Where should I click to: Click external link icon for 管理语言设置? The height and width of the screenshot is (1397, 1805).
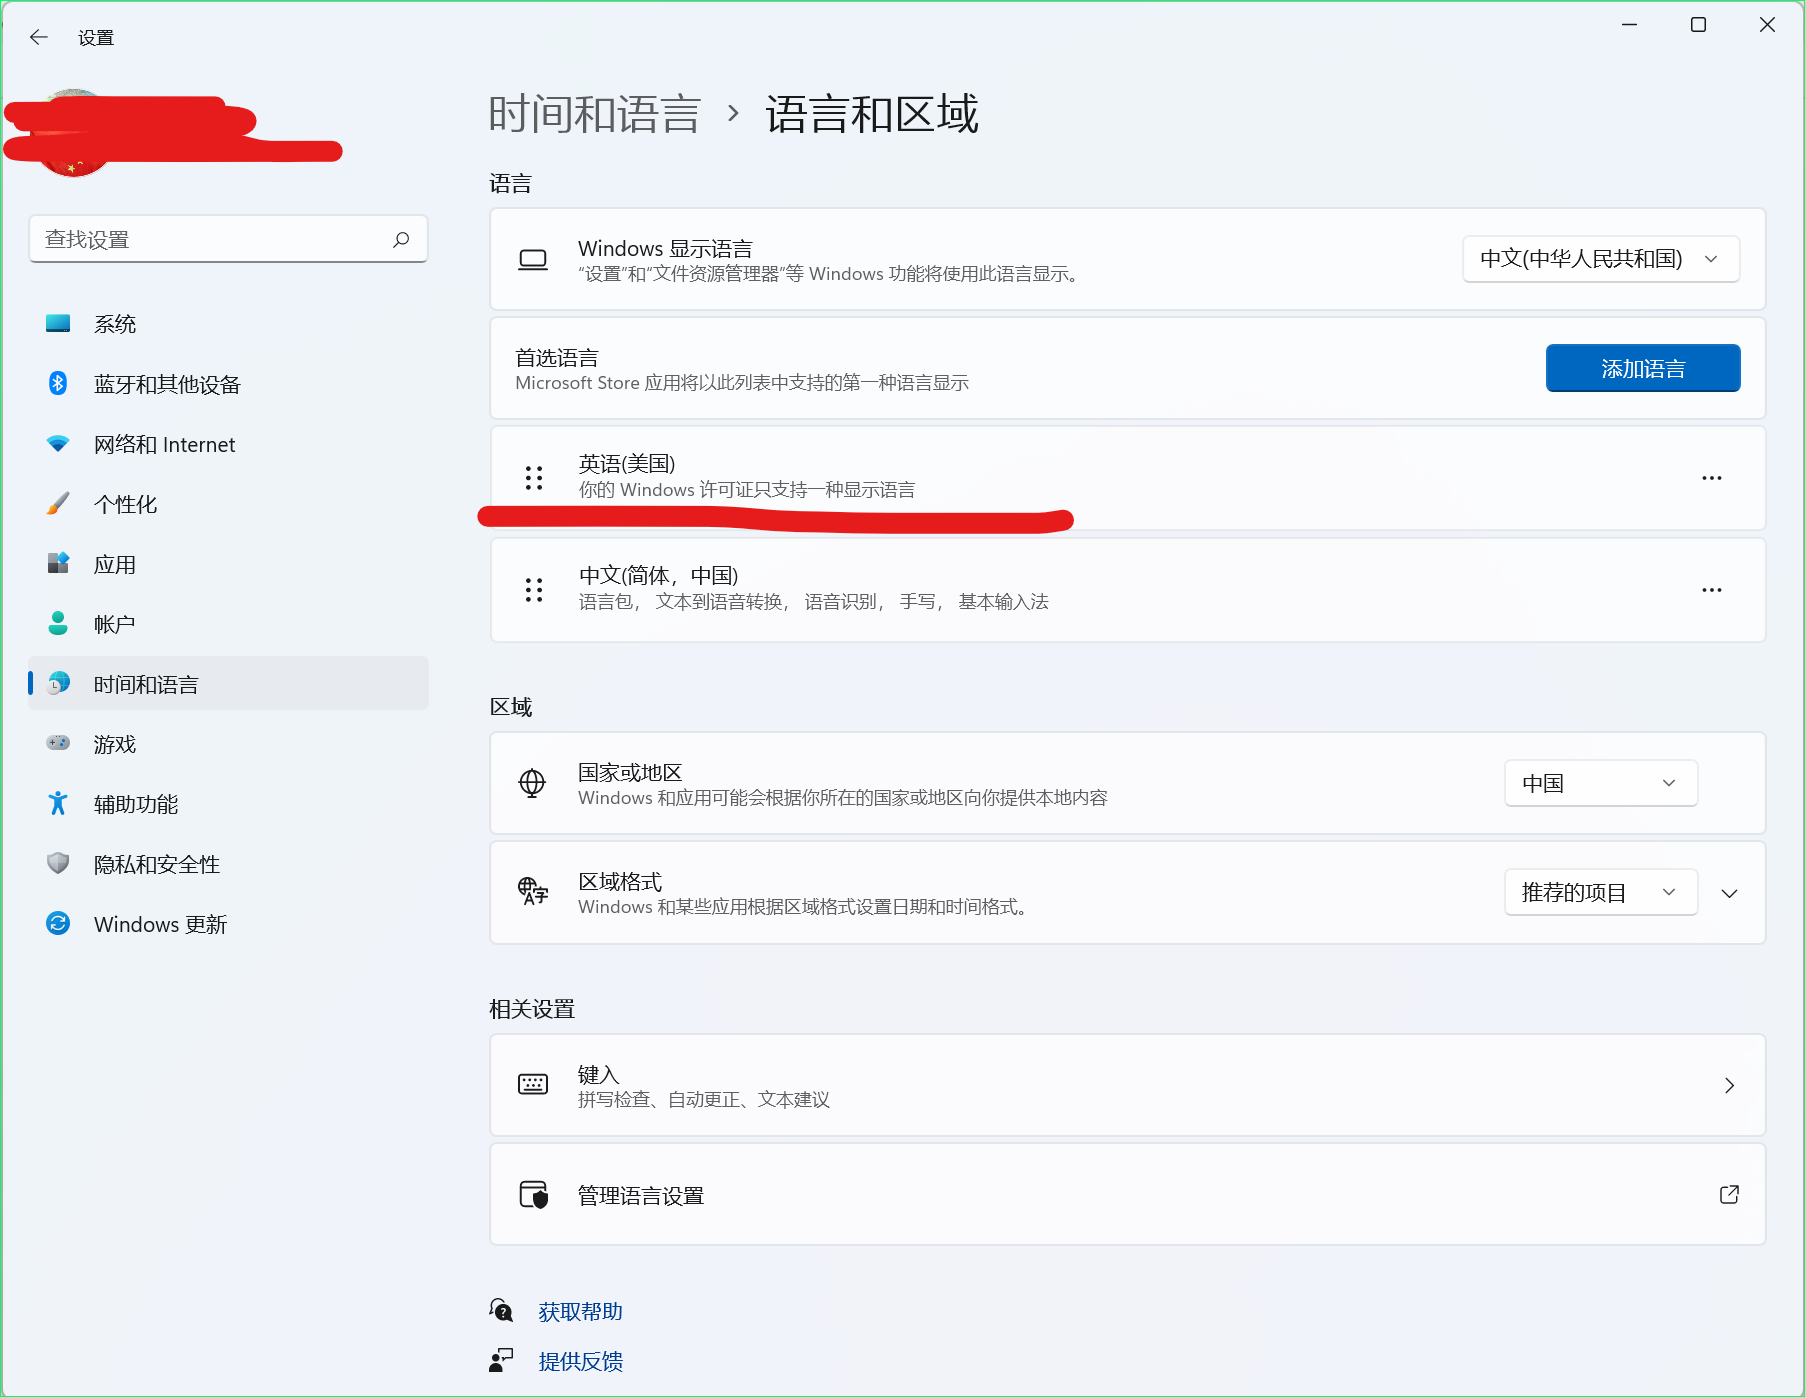tap(1729, 1194)
